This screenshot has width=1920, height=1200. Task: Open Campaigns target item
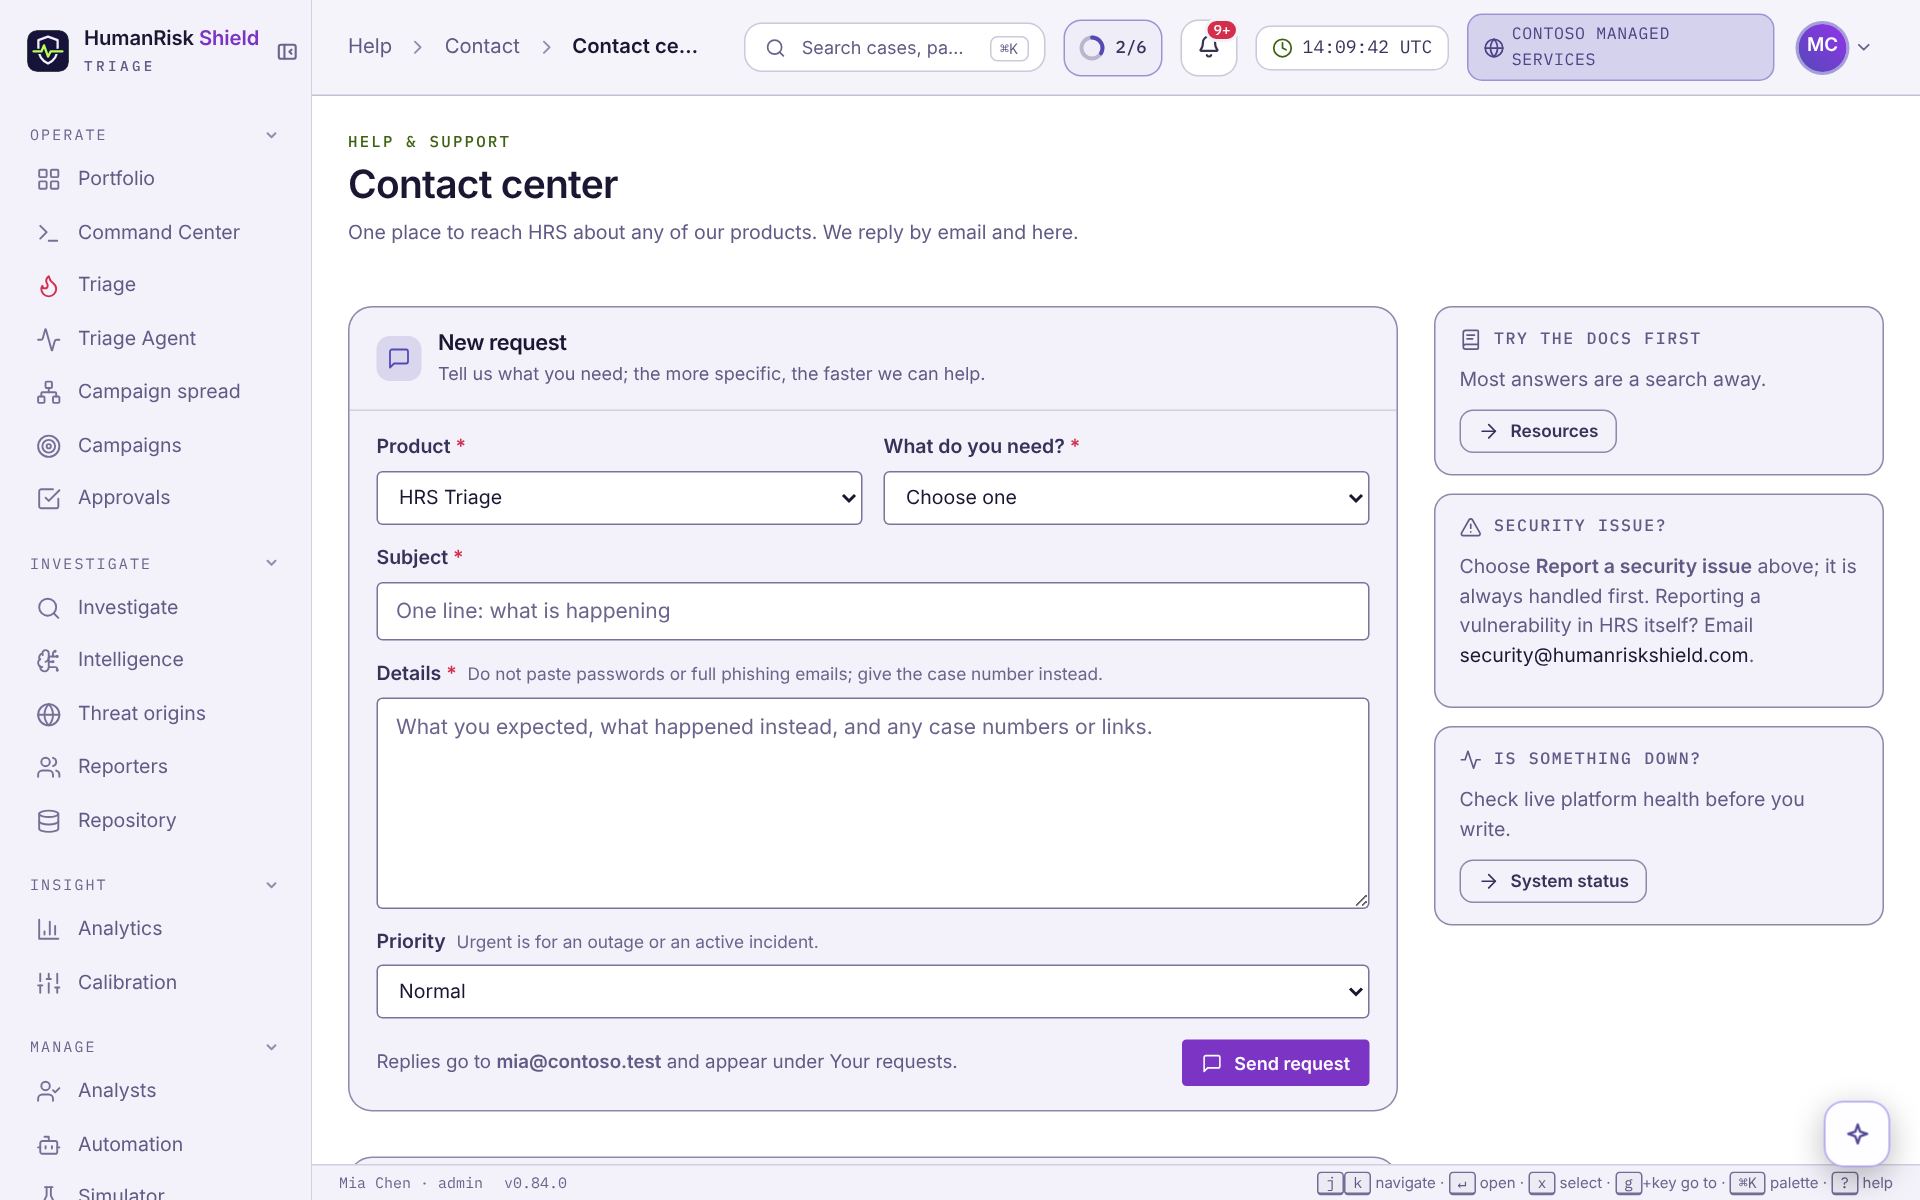click(x=155, y=445)
